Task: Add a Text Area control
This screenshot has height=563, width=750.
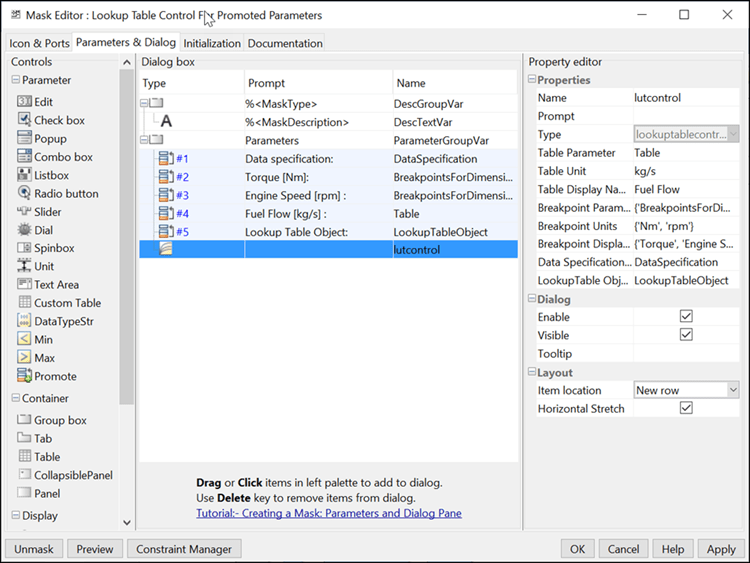Action: (48, 284)
